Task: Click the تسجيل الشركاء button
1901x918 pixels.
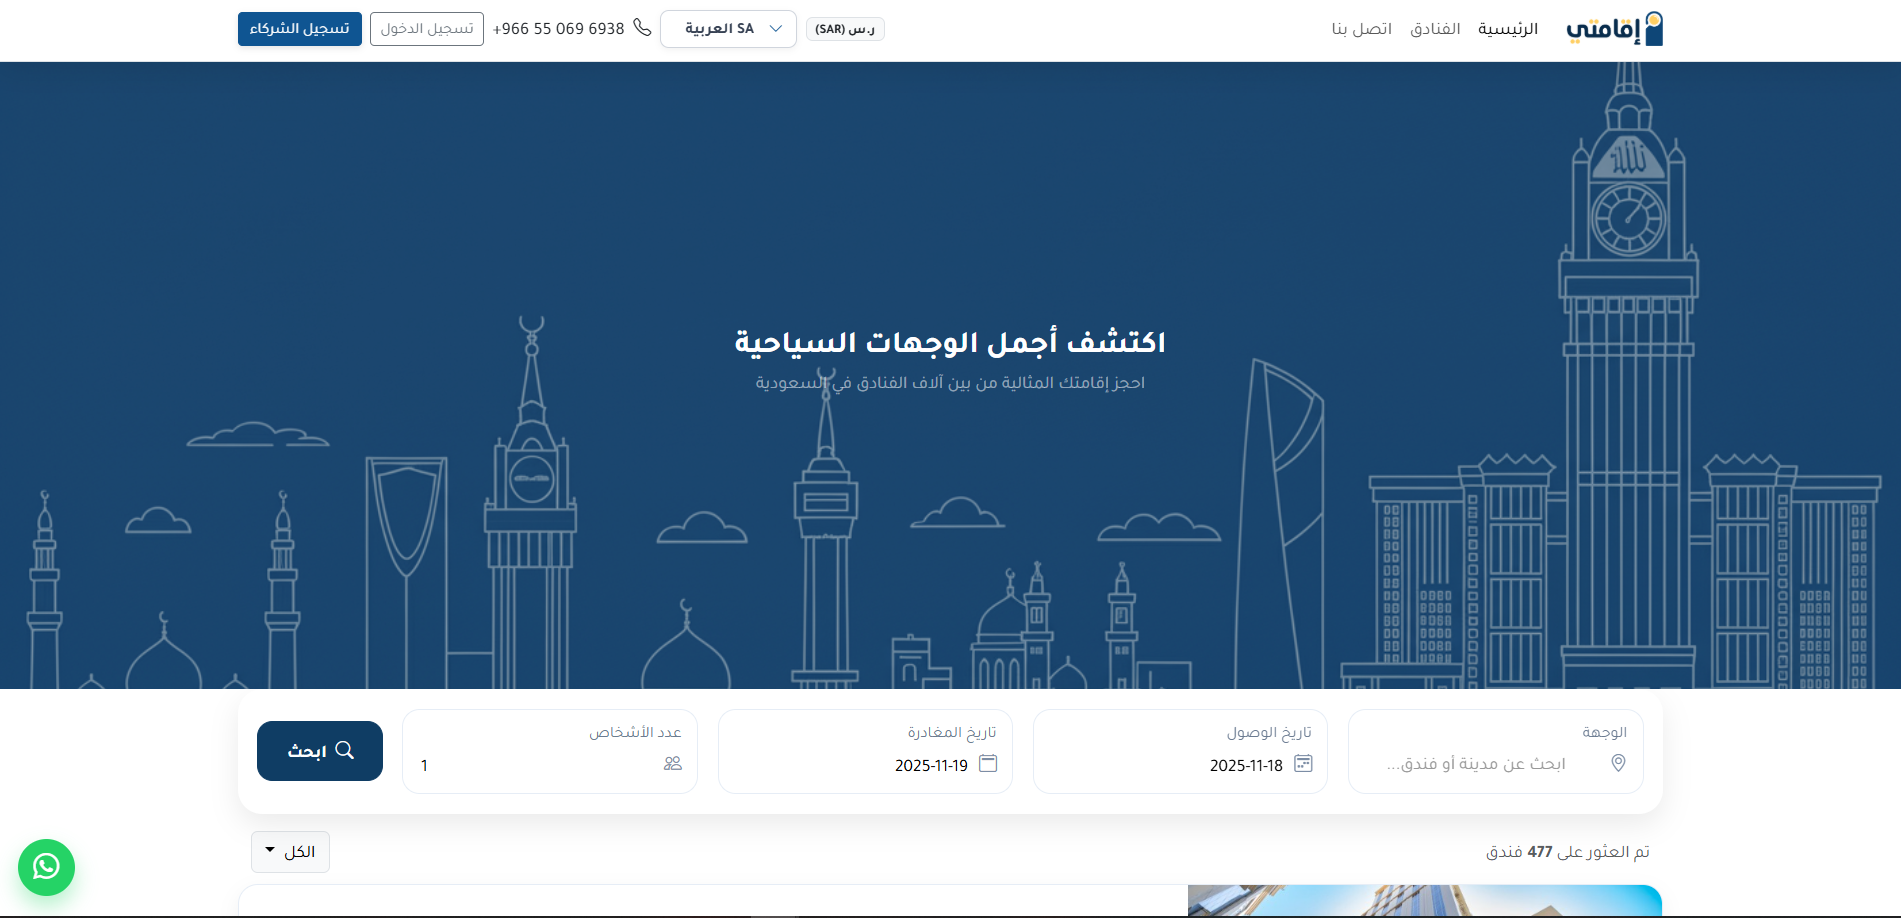Action: [298, 28]
